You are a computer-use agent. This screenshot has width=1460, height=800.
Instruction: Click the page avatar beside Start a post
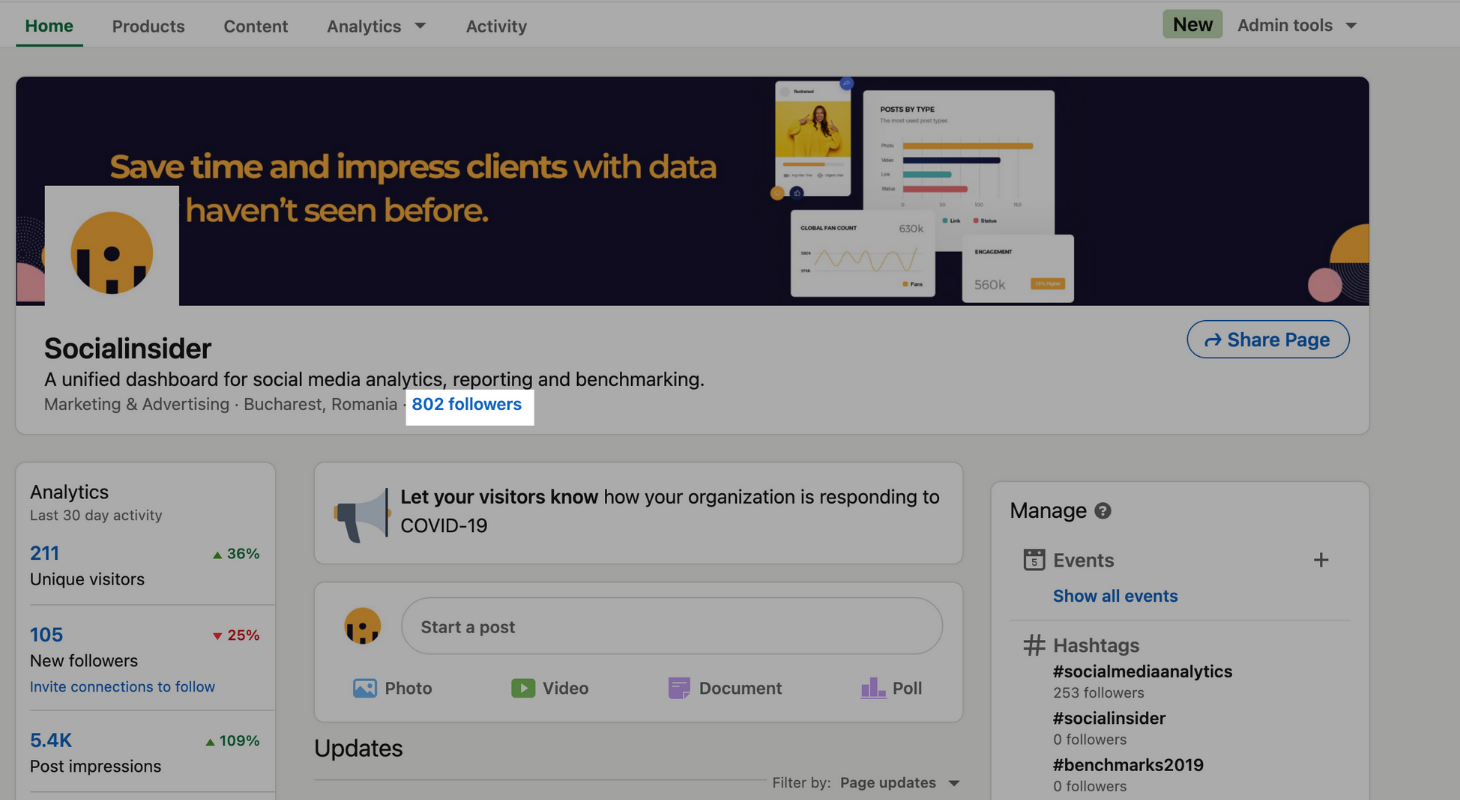click(363, 627)
